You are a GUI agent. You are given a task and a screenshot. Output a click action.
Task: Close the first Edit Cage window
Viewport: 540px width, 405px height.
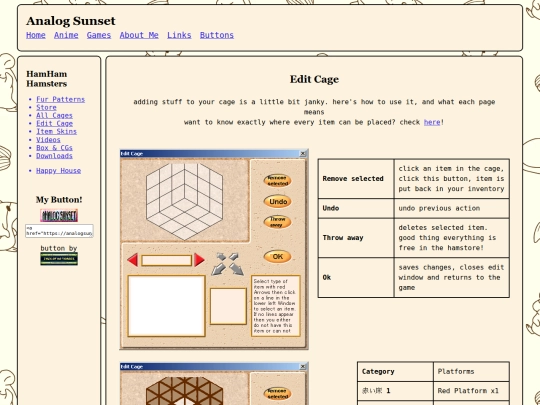coord(303,154)
